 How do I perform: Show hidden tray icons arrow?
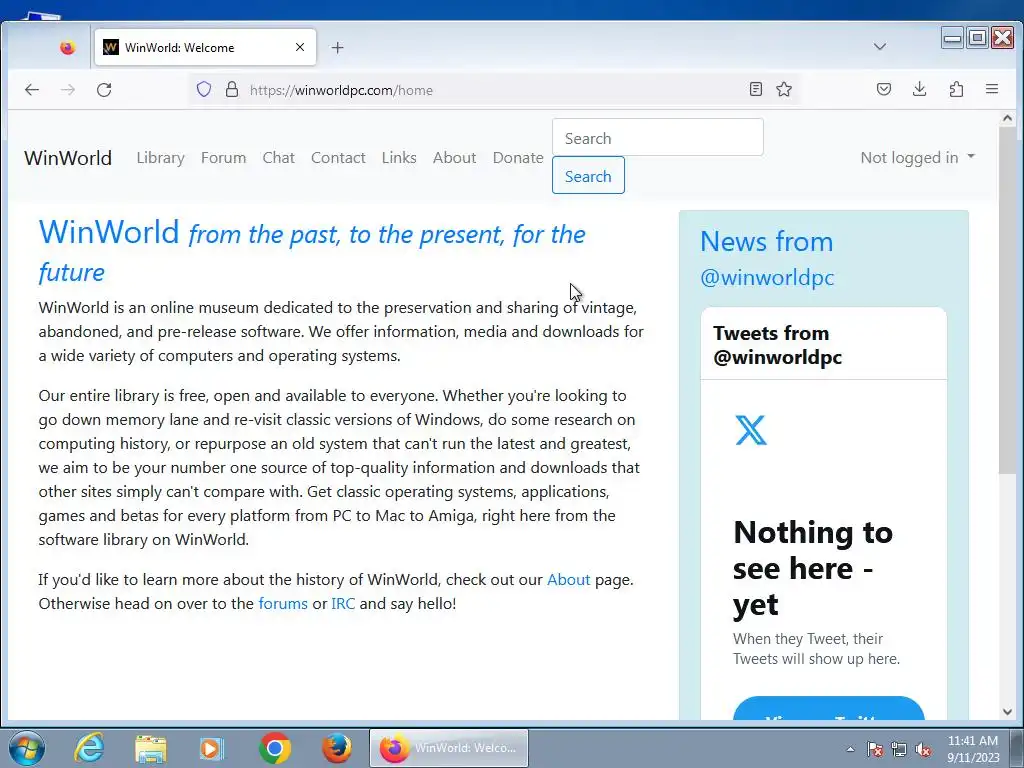pos(850,749)
